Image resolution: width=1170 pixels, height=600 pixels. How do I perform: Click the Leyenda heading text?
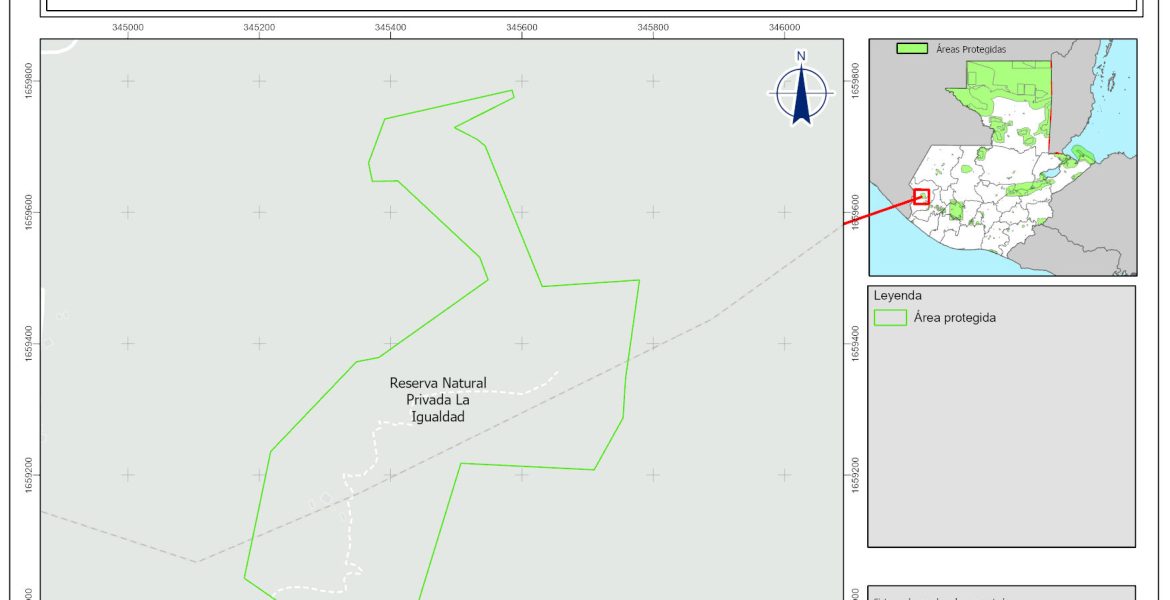(897, 296)
